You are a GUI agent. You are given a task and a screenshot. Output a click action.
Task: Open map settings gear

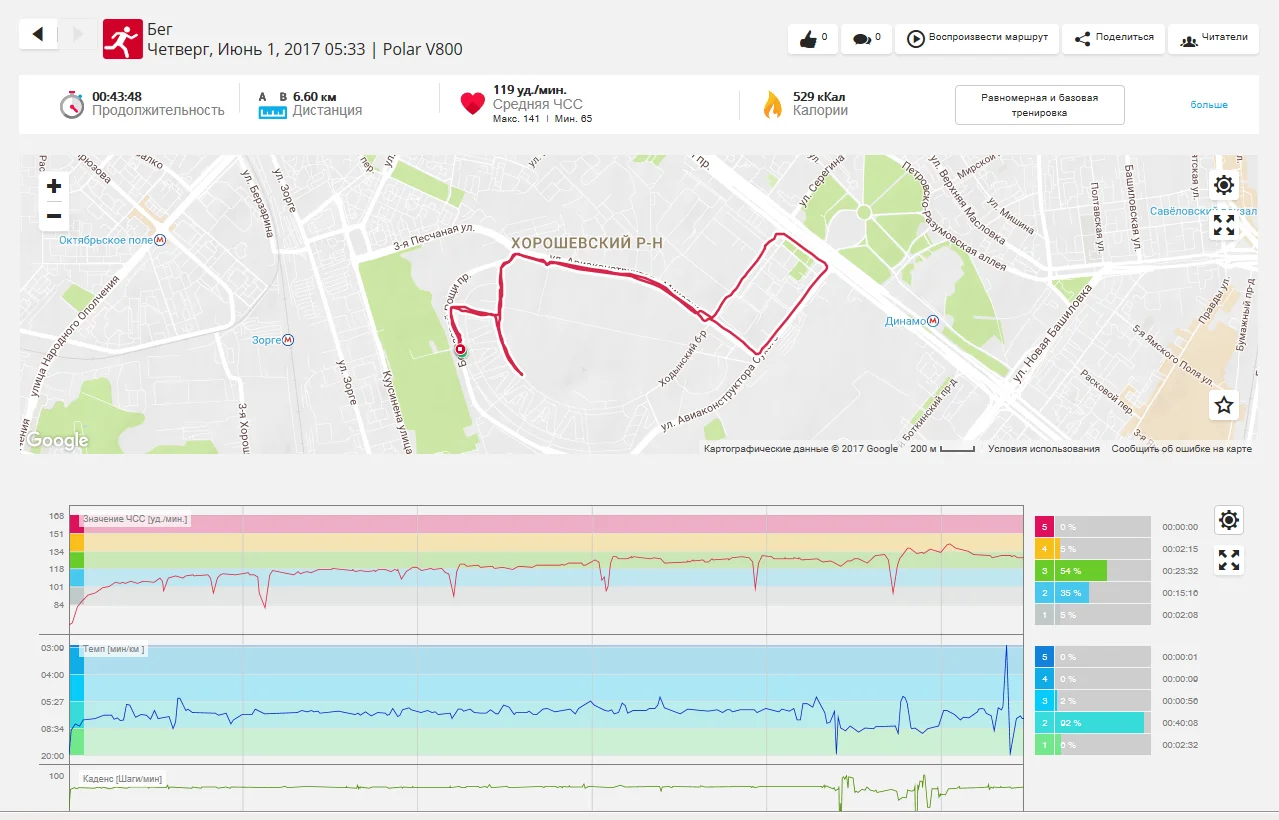(1224, 185)
